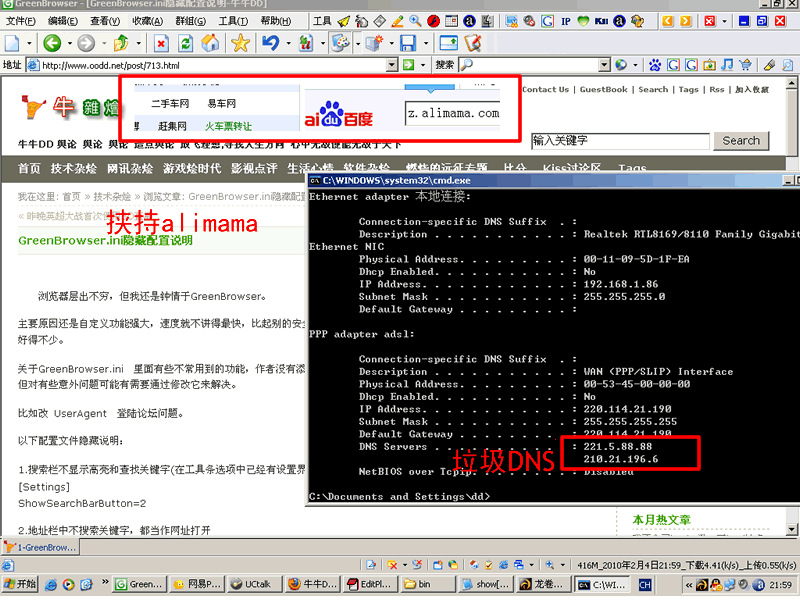Viewport: 800px width, 600px height.
Task: Click the Internet Explorer quick launch icon
Action: (51, 585)
